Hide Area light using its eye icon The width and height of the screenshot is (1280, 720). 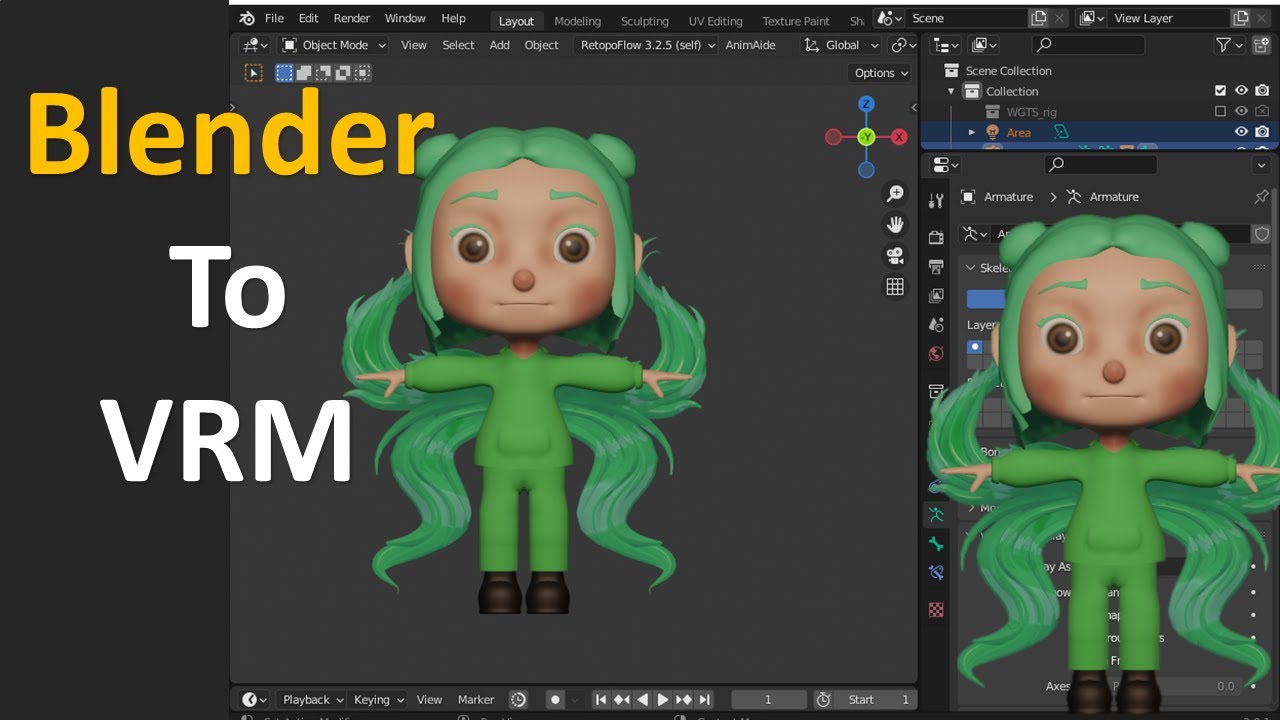point(1241,132)
